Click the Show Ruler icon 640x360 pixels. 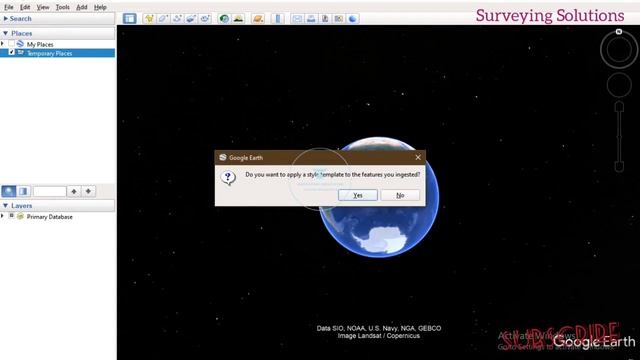278,18
